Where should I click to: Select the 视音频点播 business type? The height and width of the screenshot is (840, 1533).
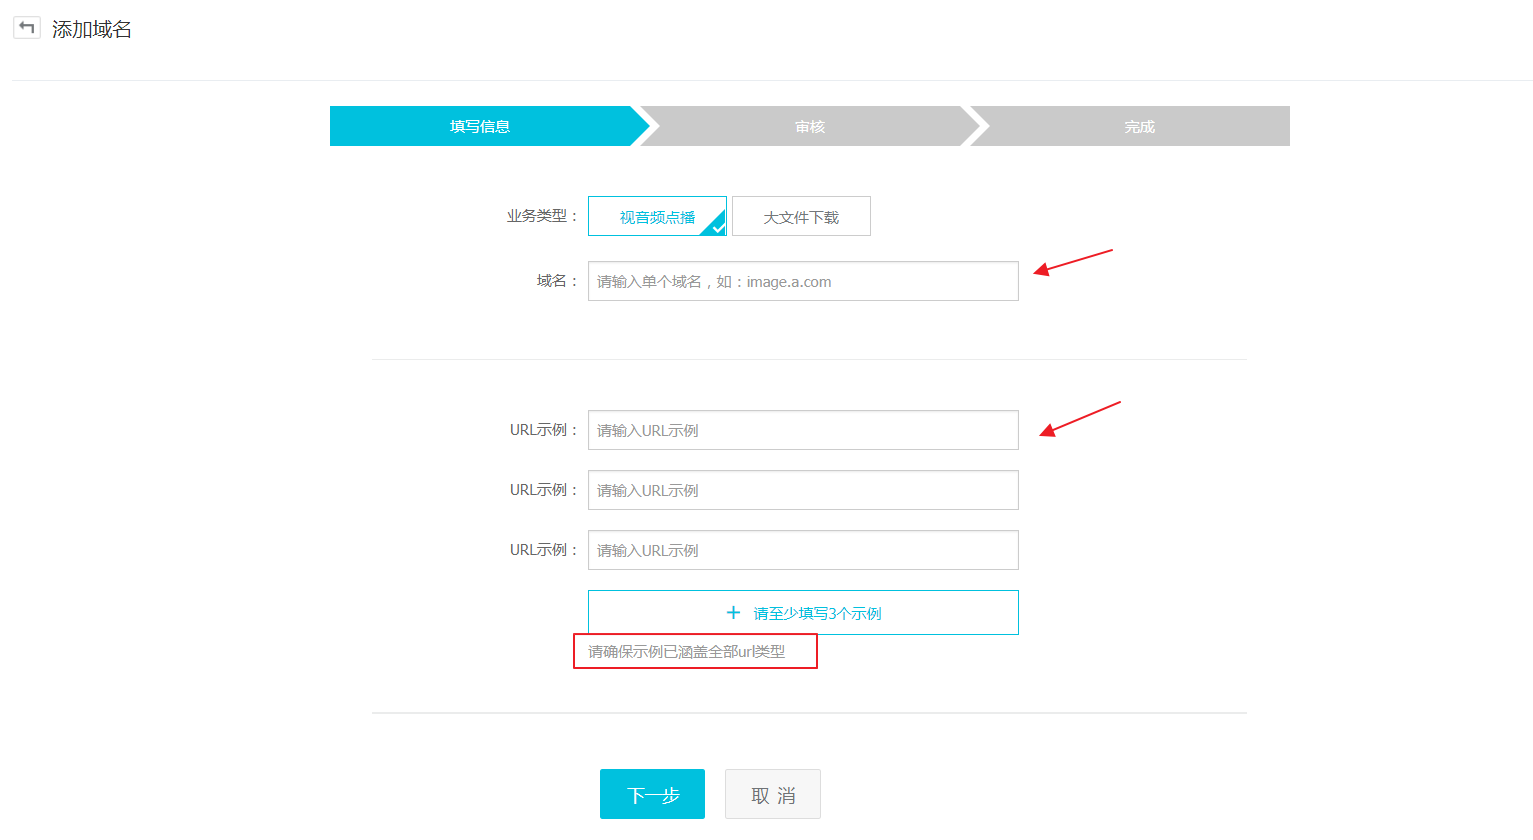point(656,217)
